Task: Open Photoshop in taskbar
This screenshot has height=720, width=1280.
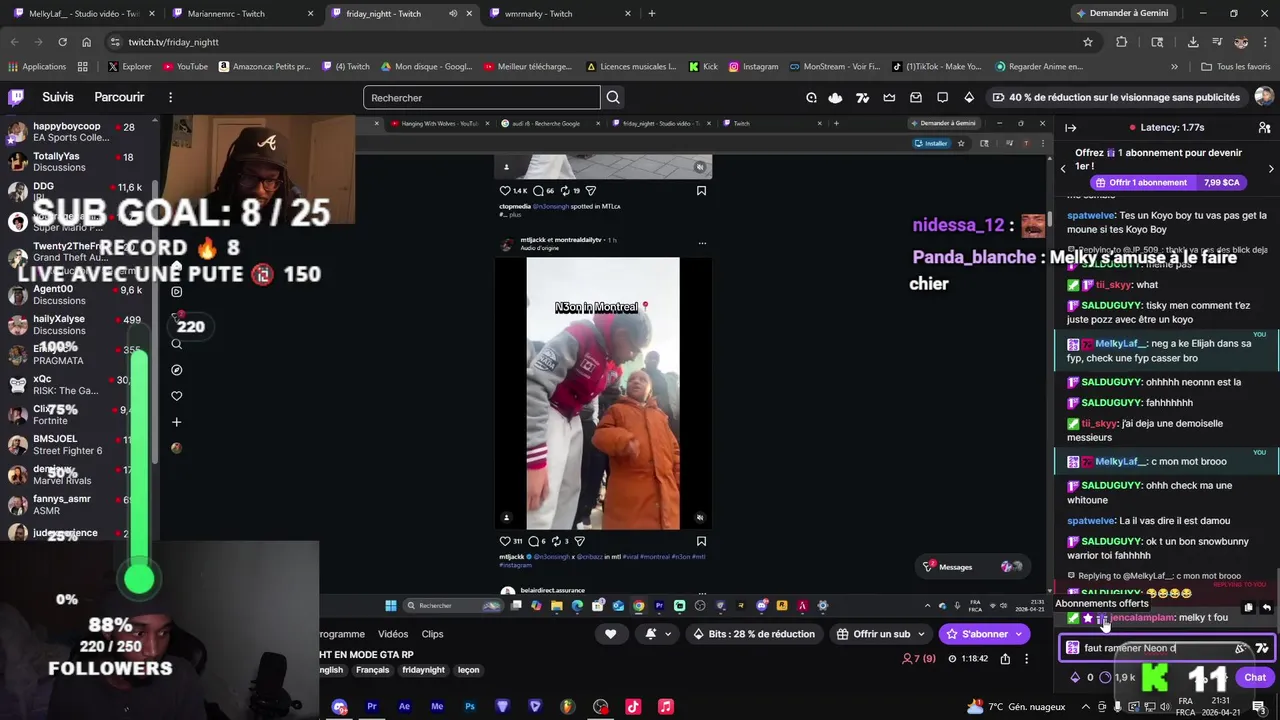Action: (x=469, y=706)
